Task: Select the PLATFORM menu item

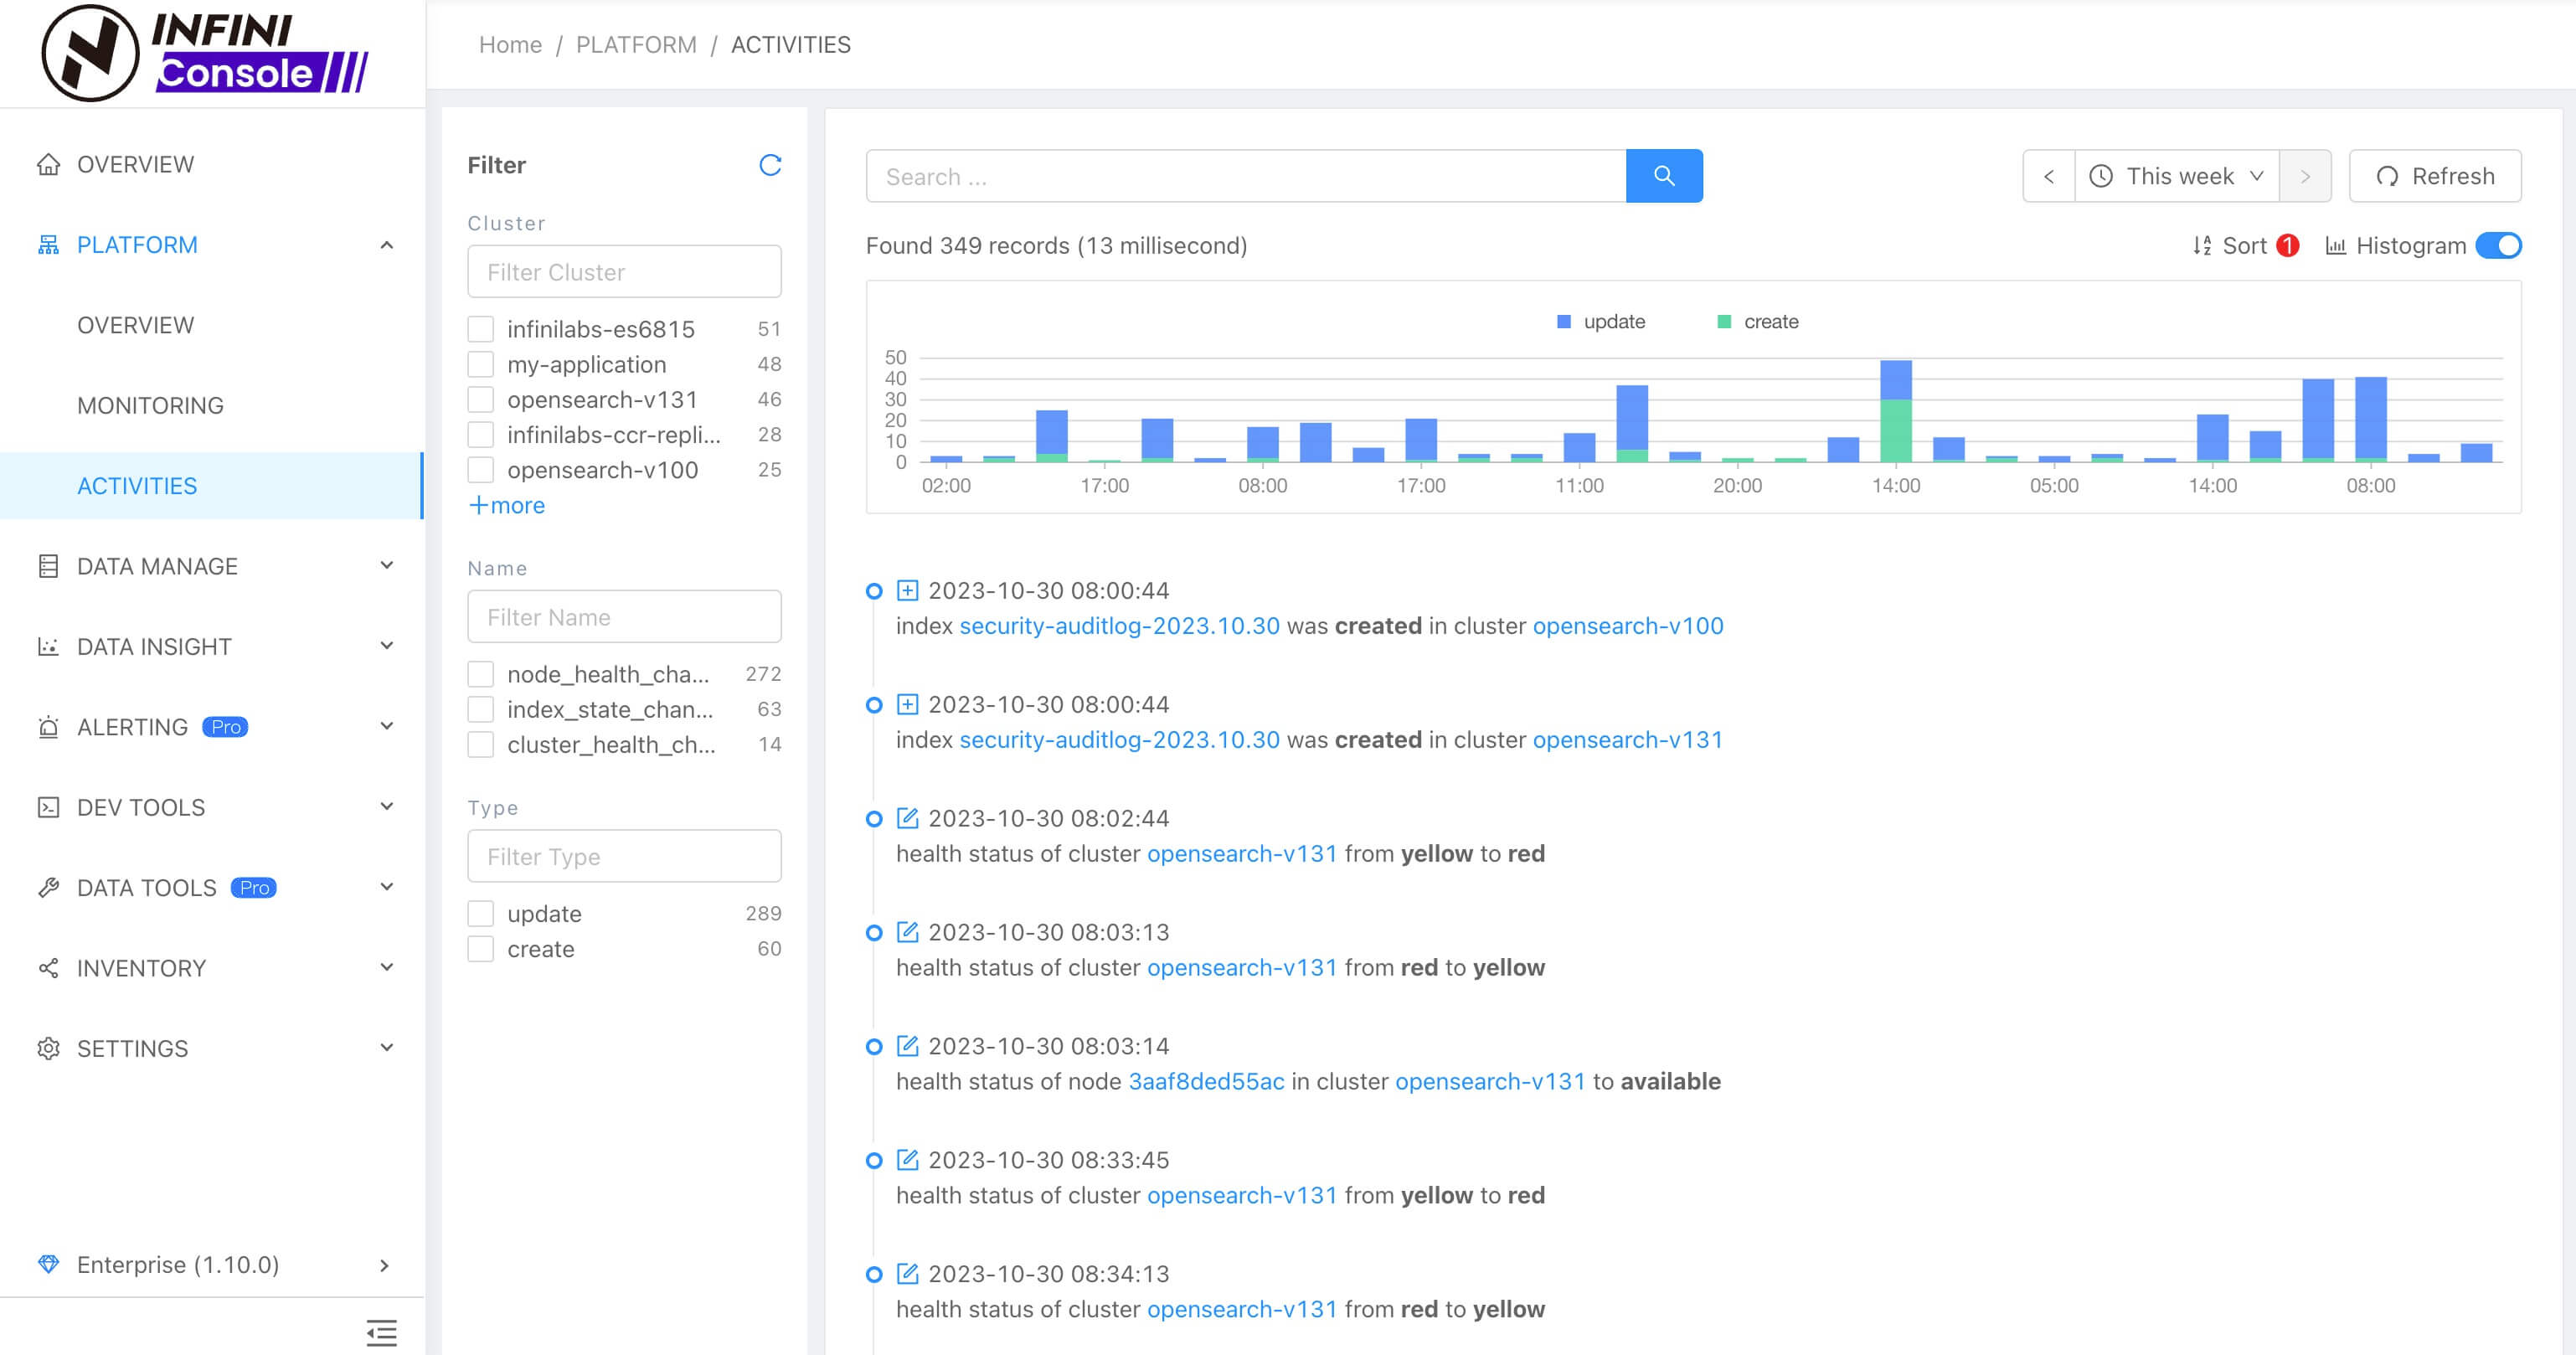Action: tap(137, 244)
